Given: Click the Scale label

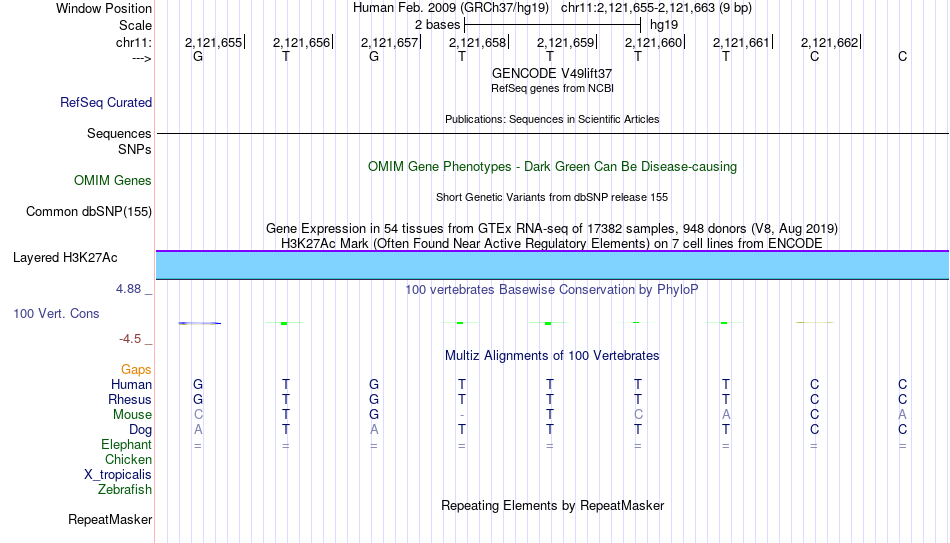Looking at the screenshot, I should point(135,25).
